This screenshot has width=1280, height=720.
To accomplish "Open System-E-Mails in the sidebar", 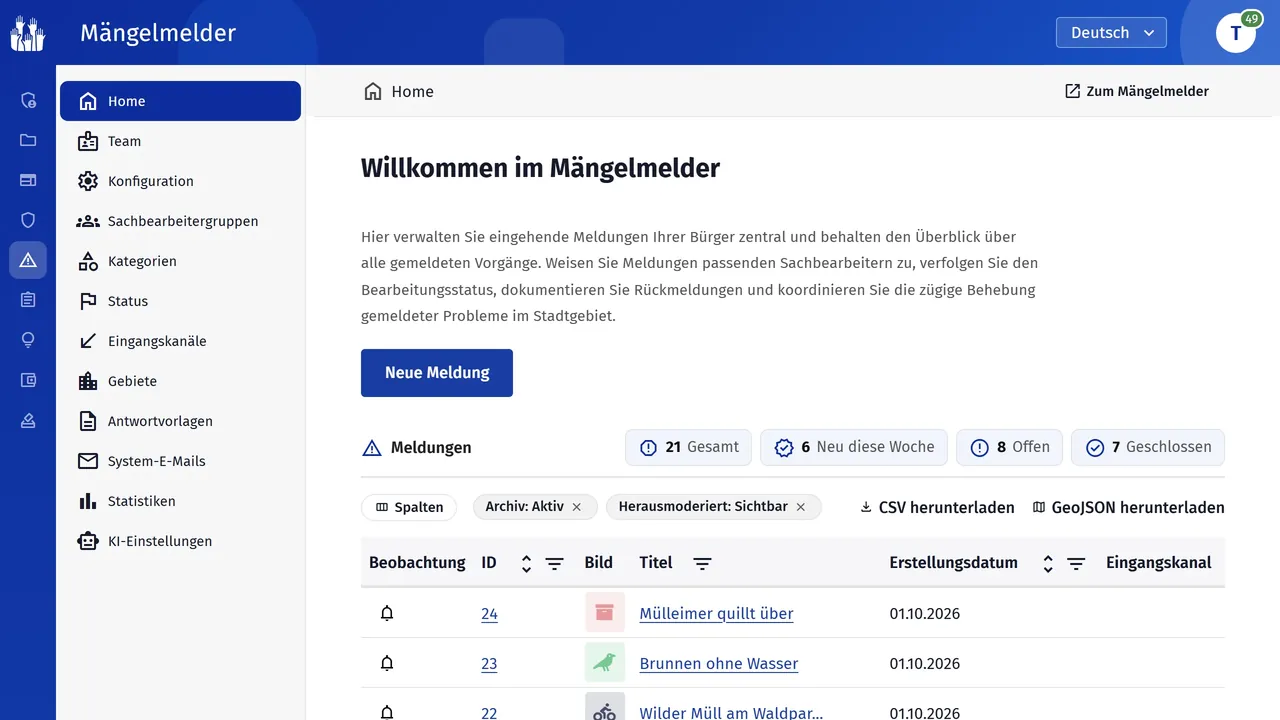I will pyautogui.click(x=180, y=461).
